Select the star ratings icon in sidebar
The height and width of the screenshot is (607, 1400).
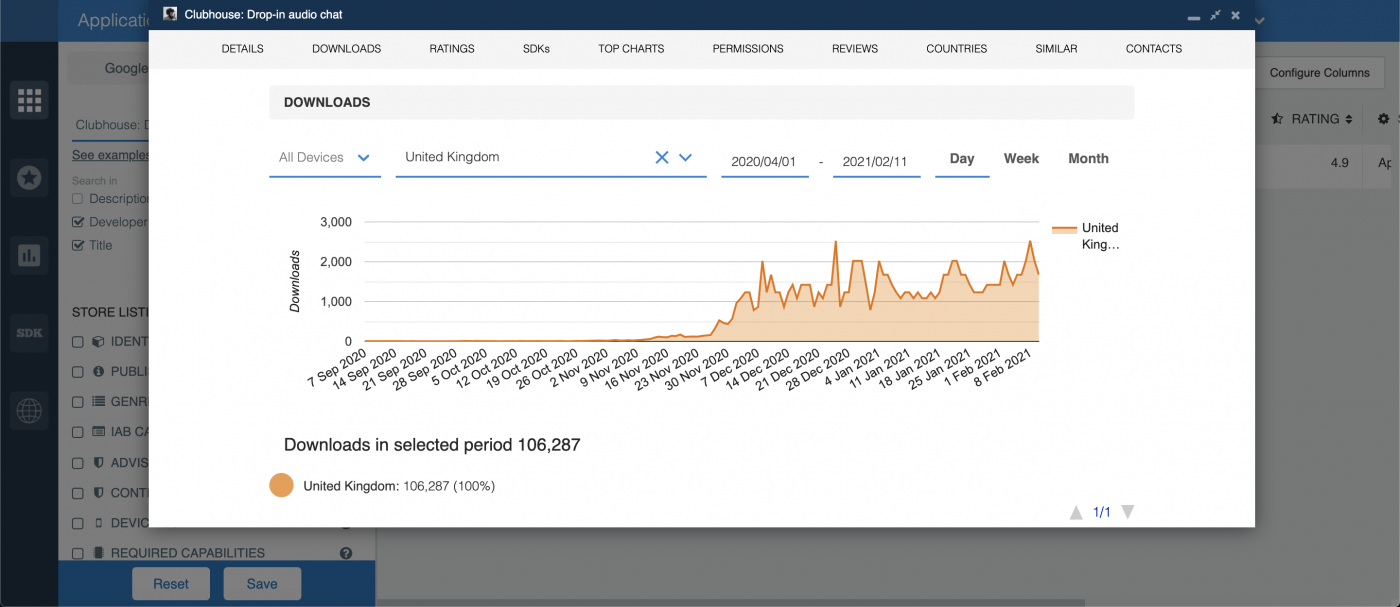click(x=29, y=177)
